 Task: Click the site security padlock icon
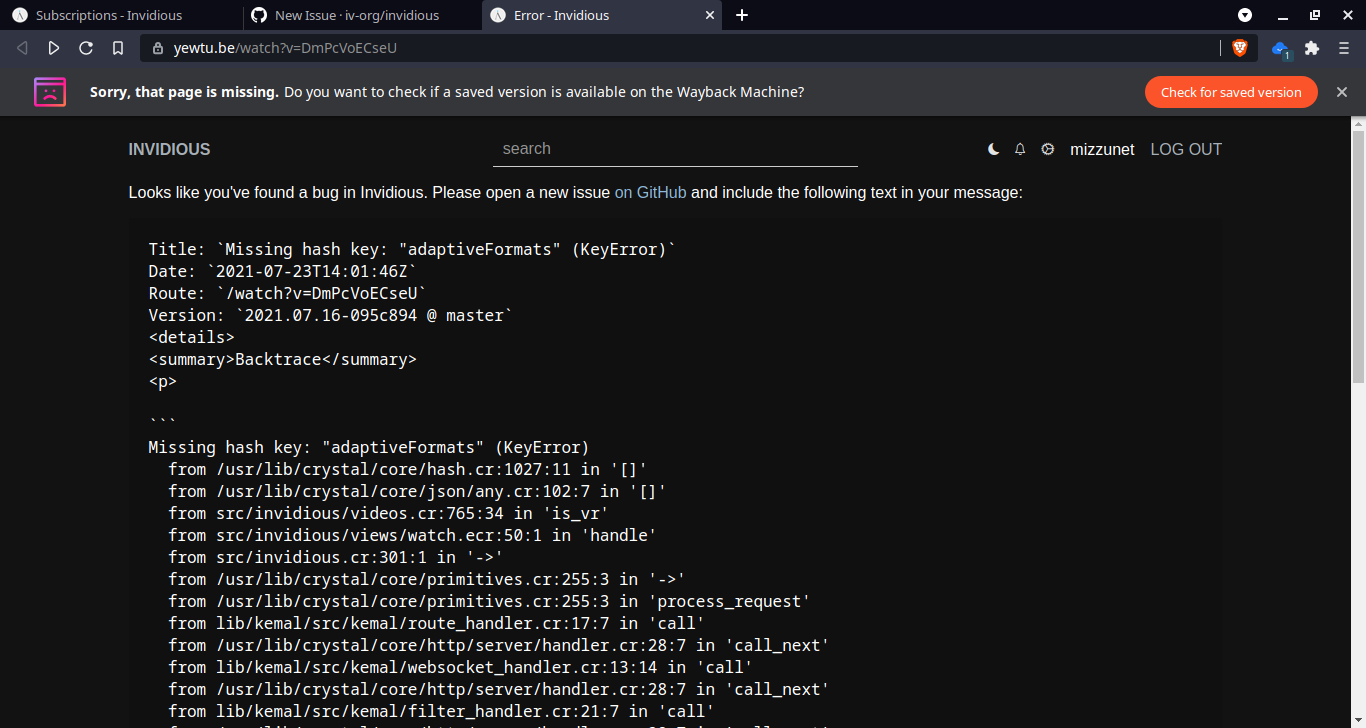pos(158,47)
